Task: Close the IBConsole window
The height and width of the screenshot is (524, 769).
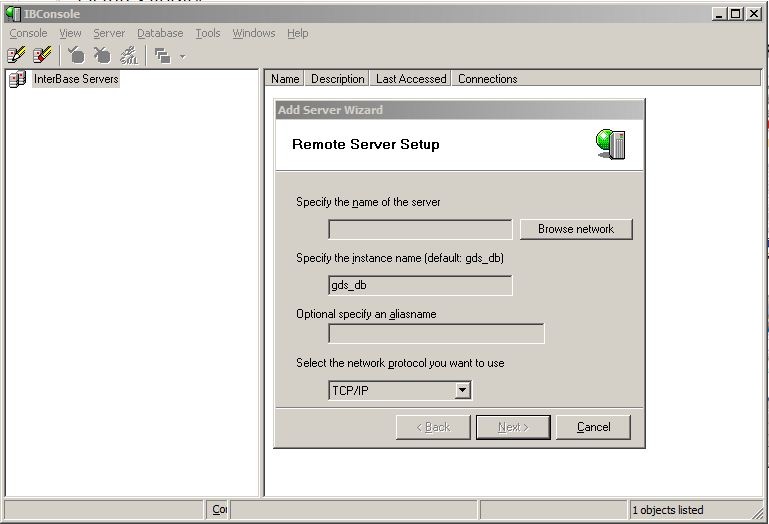Action: pyautogui.click(x=754, y=14)
